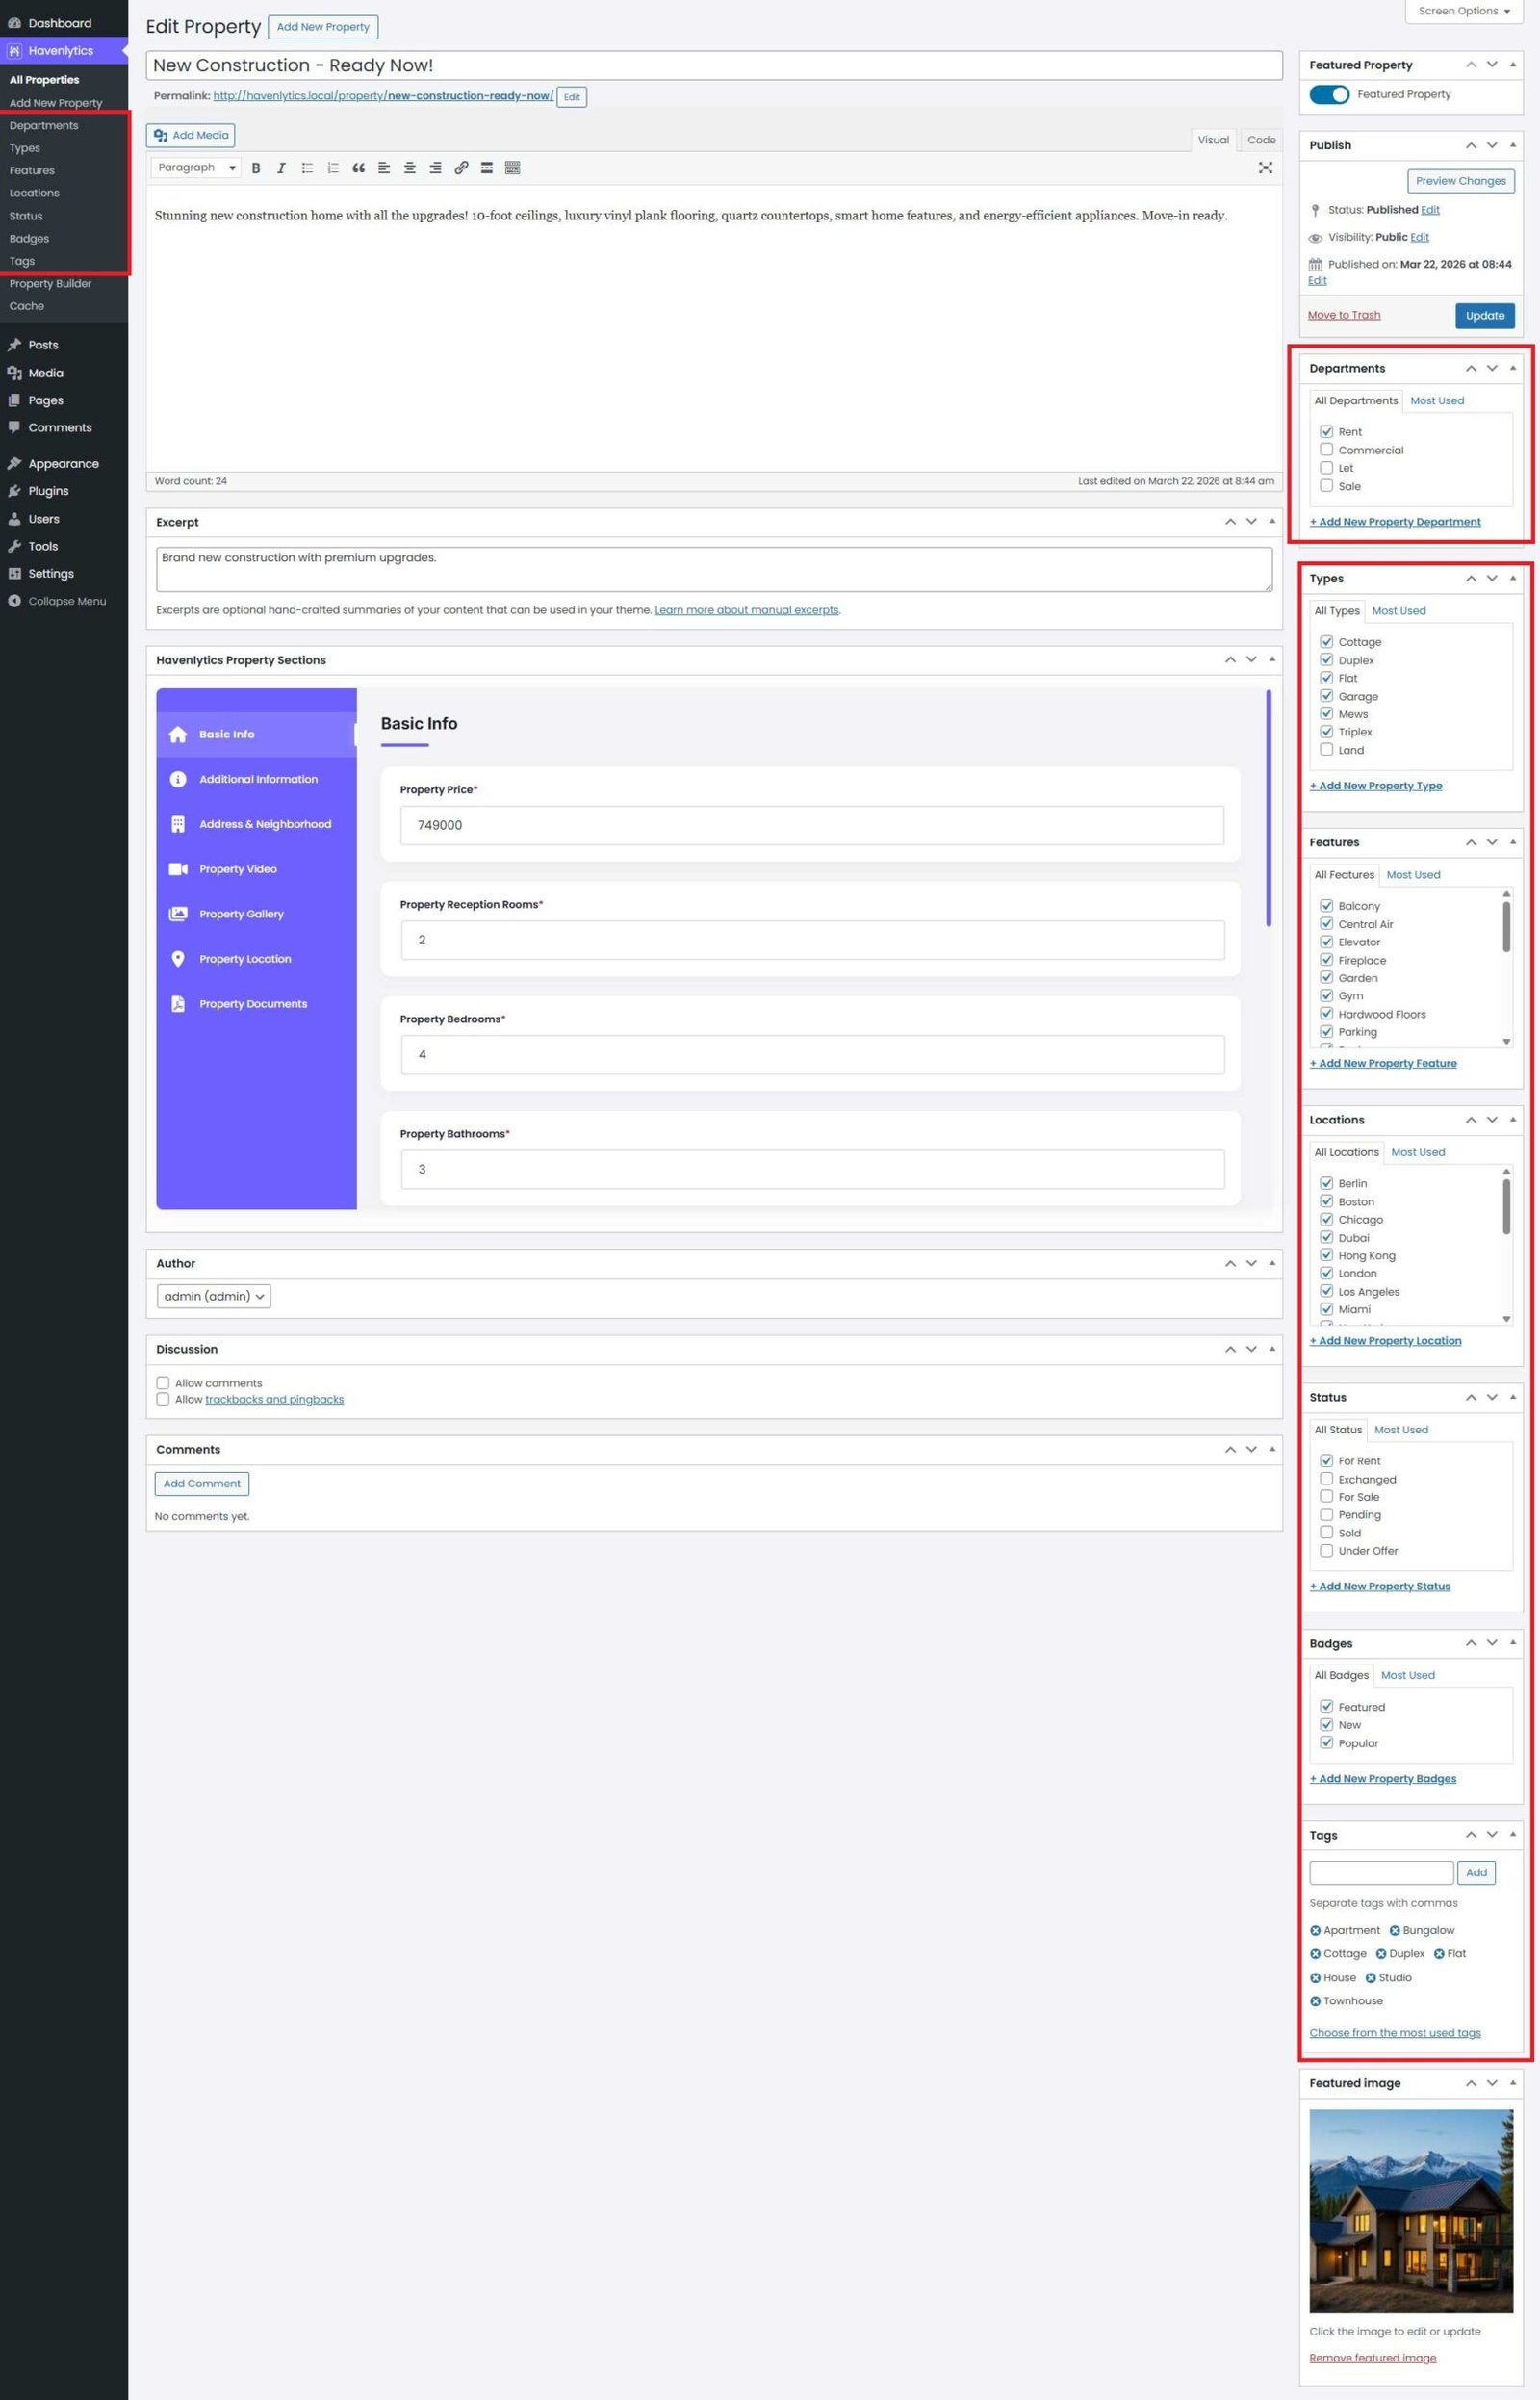
Task: Click the Insert link icon
Action: (x=461, y=168)
